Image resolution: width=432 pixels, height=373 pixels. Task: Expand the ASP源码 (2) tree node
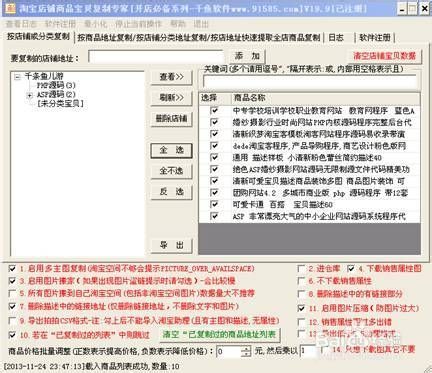[30, 96]
